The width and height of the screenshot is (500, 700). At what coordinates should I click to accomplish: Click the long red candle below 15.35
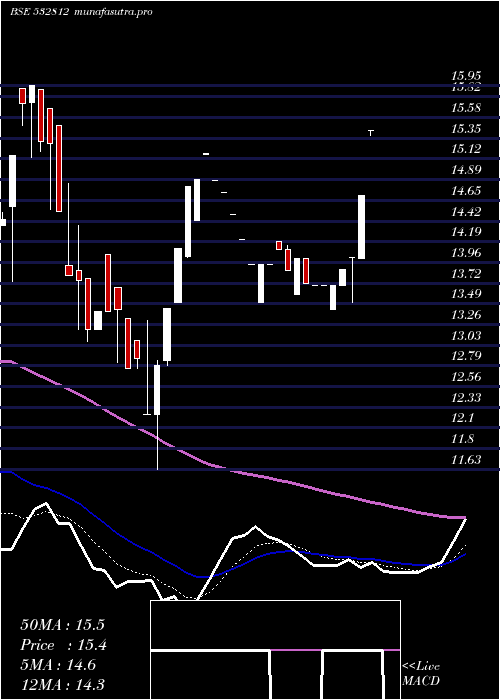(x=58, y=169)
